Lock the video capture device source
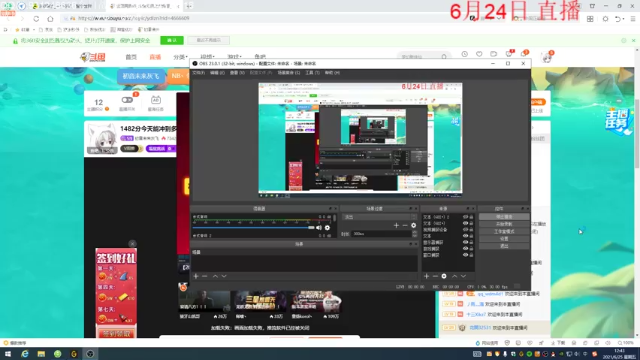This screenshot has height=360, width=640. pyautogui.click(x=471, y=230)
